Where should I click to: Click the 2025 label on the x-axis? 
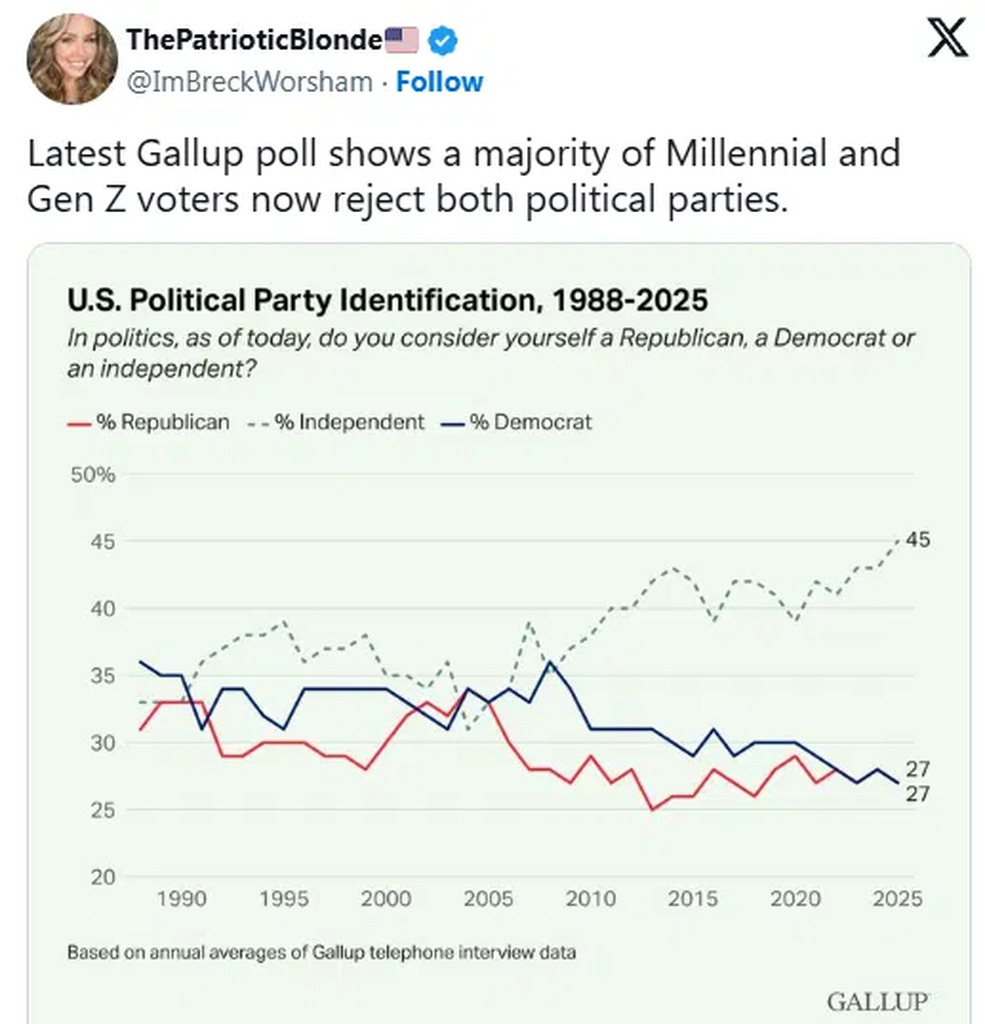(x=897, y=898)
